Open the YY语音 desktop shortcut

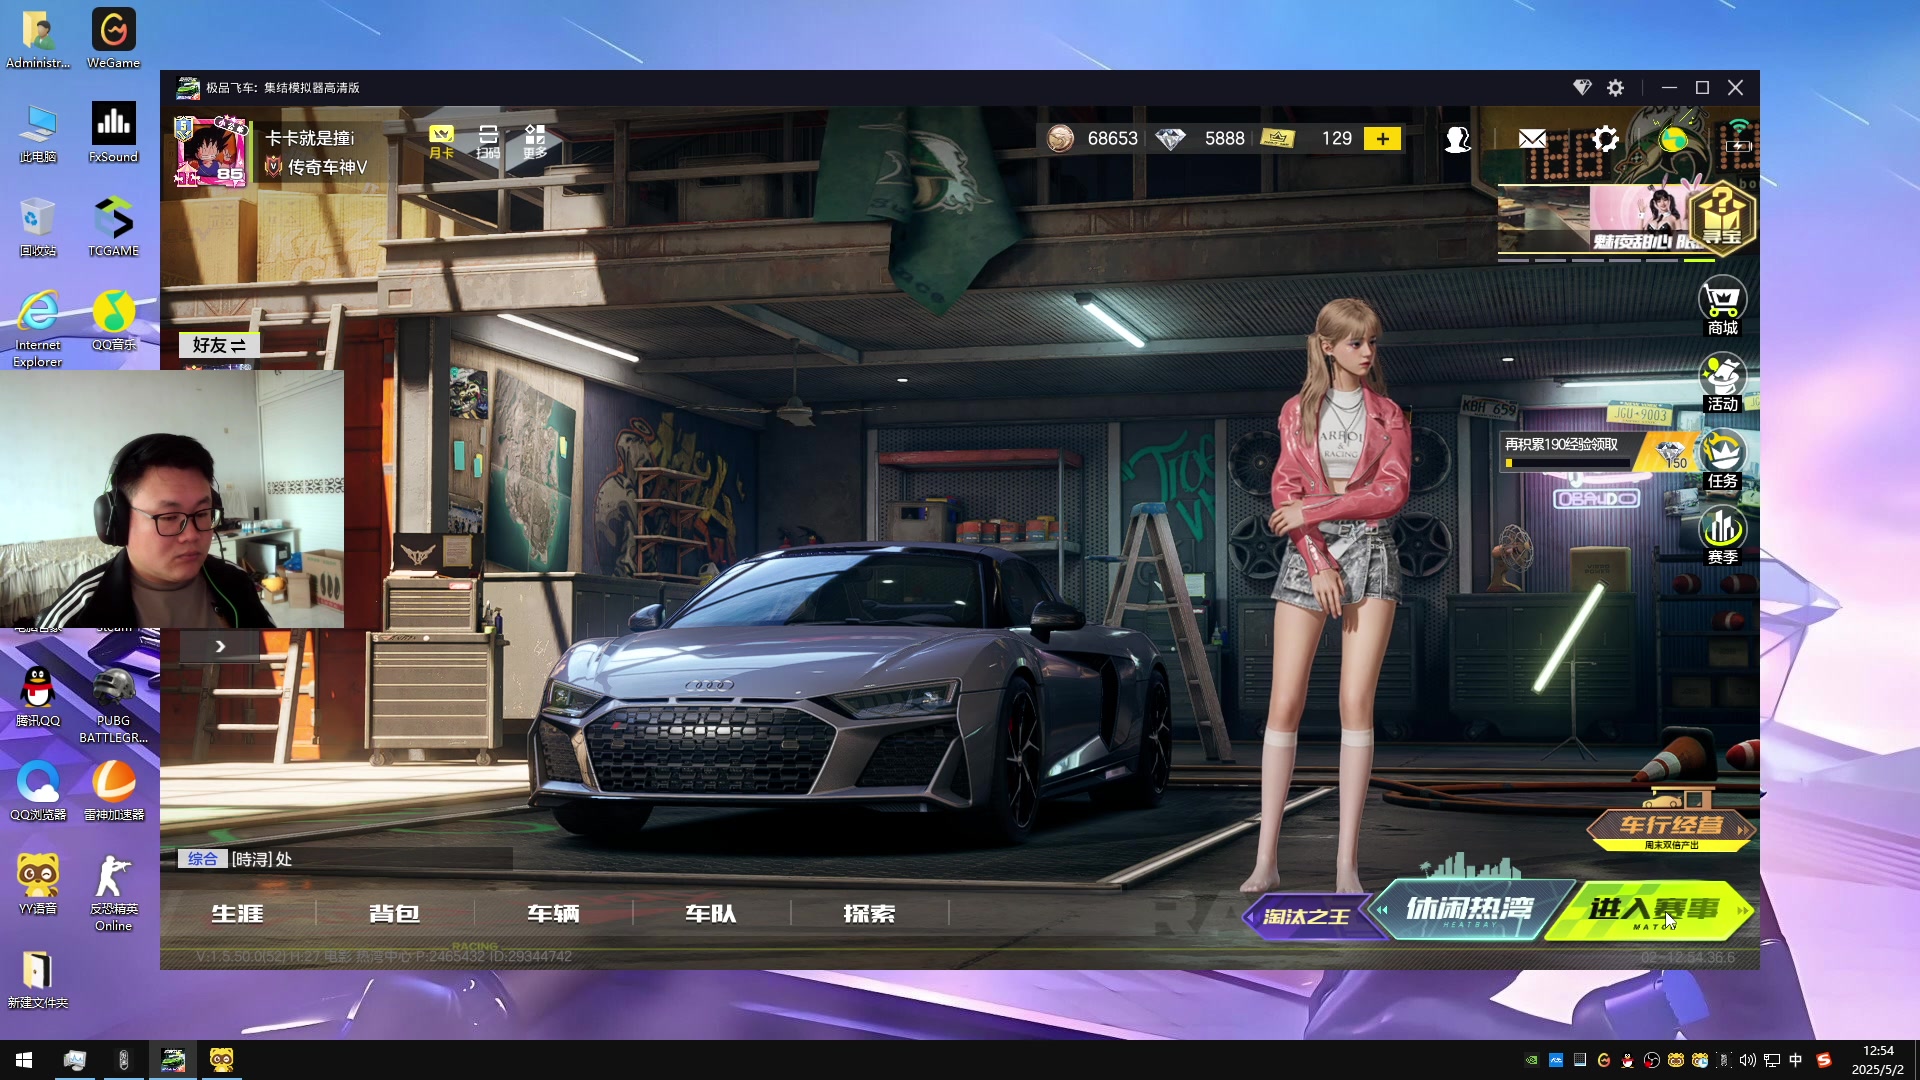click(x=38, y=884)
